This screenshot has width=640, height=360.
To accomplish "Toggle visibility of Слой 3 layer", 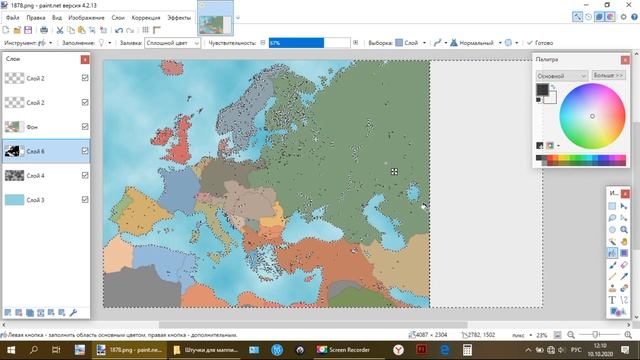I will pos(85,200).
